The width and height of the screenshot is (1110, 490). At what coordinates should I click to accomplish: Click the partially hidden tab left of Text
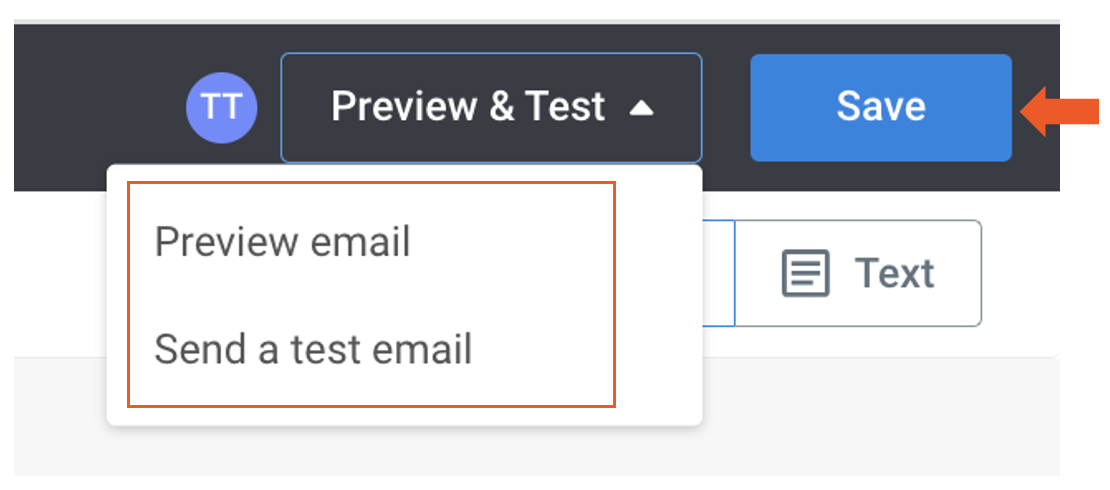point(718,273)
